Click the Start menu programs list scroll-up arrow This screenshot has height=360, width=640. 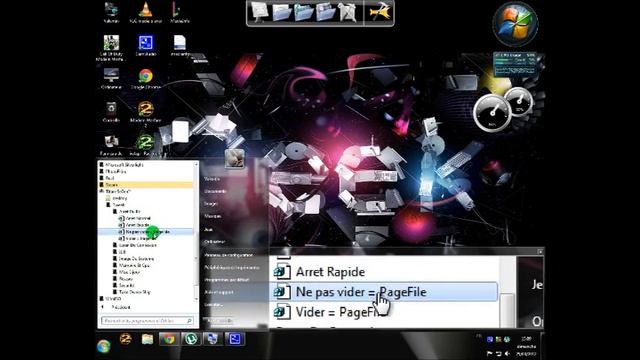[x=196, y=164]
